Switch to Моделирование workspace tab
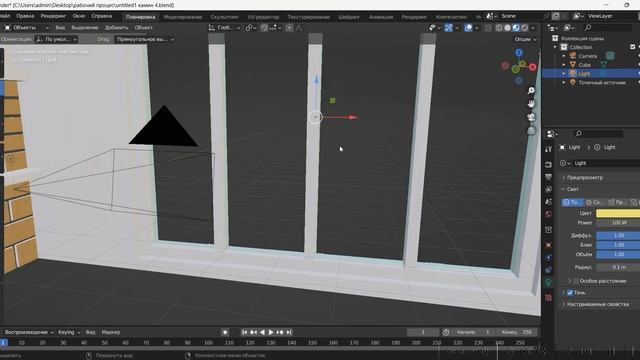Image resolution: width=640 pixels, height=360 pixels. [182, 17]
